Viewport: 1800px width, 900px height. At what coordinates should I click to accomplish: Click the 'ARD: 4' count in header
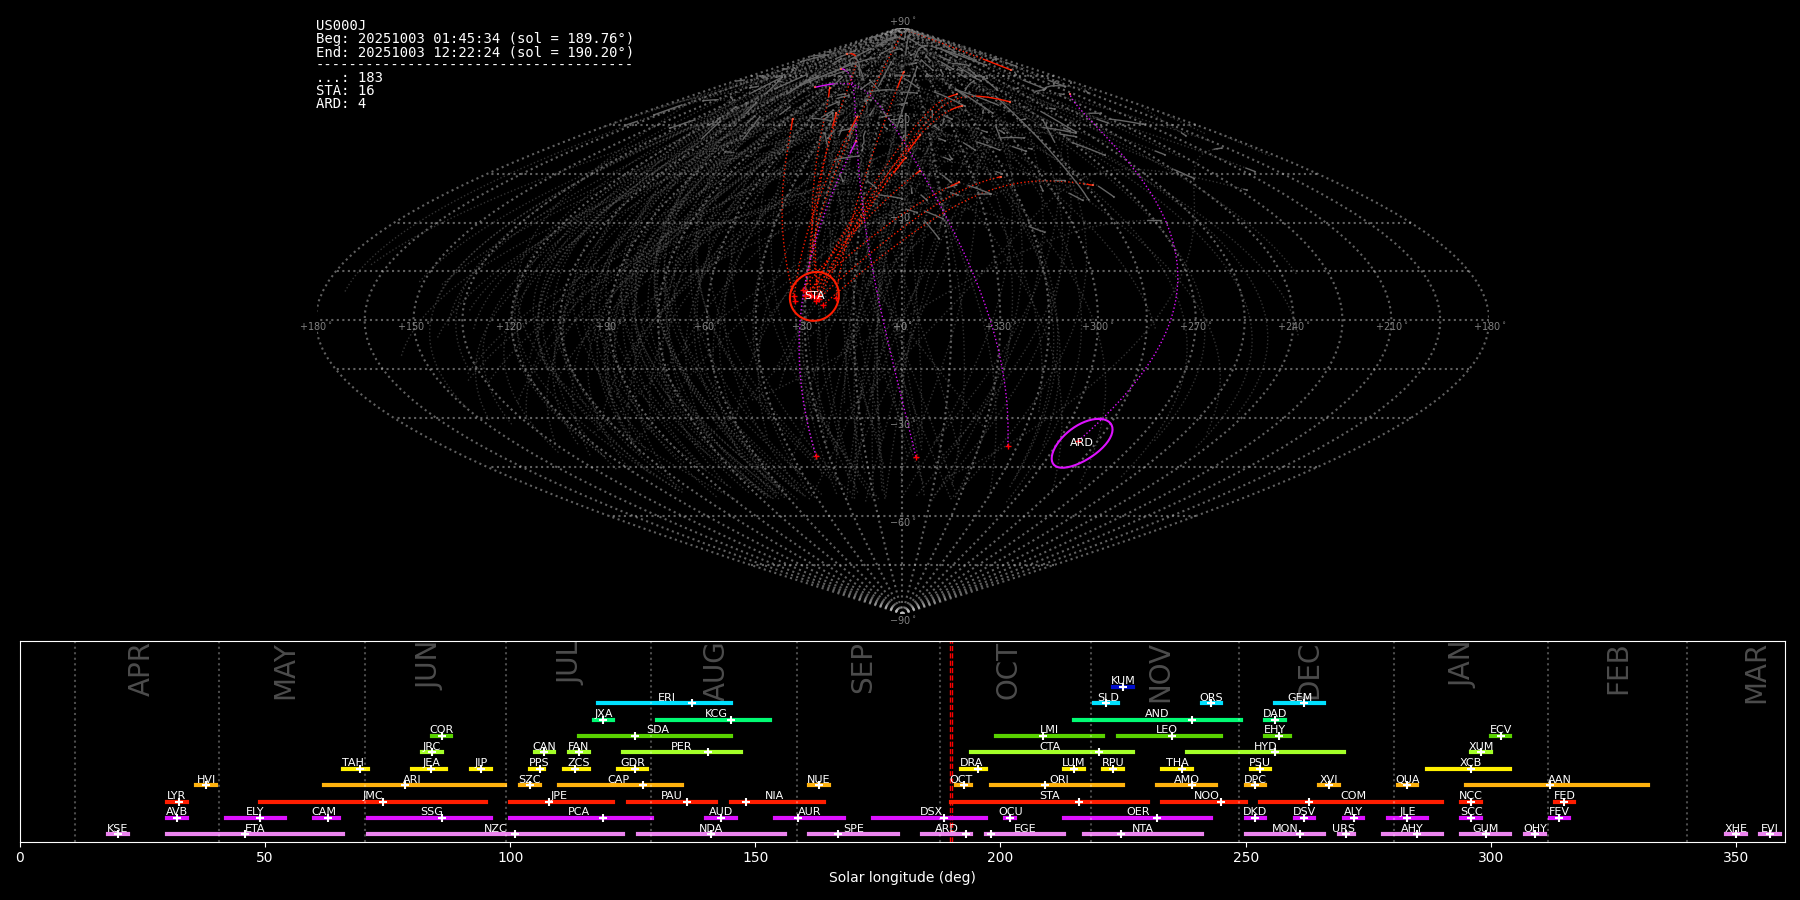341,104
